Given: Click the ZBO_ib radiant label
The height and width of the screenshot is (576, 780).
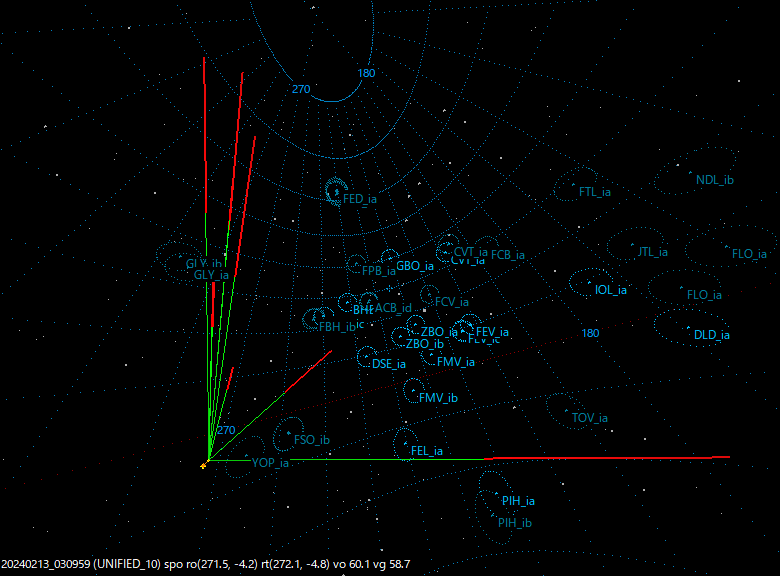Looking at the screenshot, I should click(x=424, y=344).
